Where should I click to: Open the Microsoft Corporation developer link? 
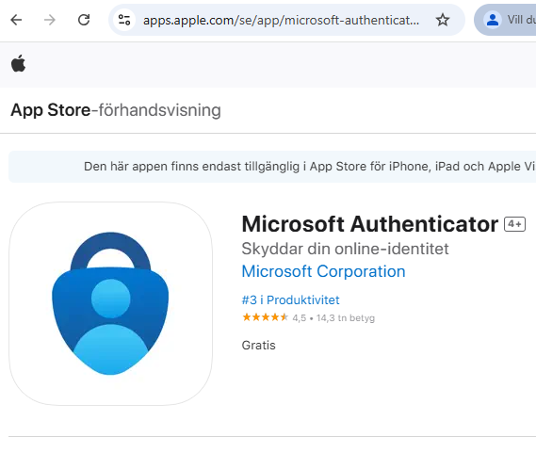323,271
